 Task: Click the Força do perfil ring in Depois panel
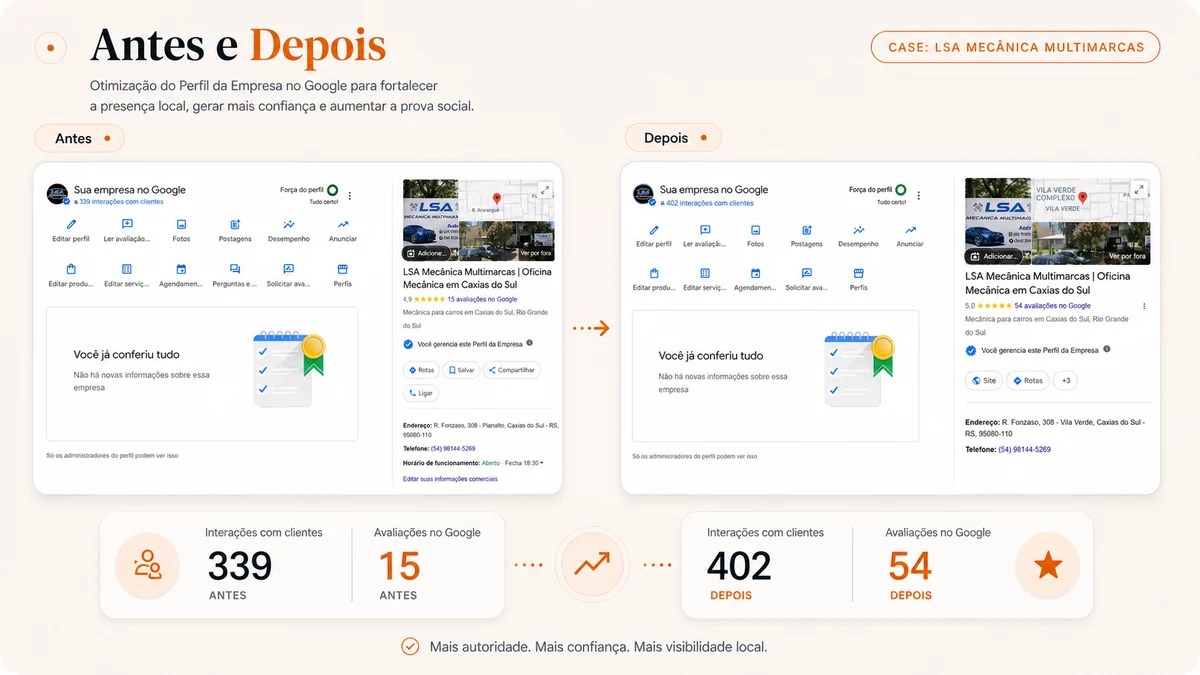[x=900, y=190]
